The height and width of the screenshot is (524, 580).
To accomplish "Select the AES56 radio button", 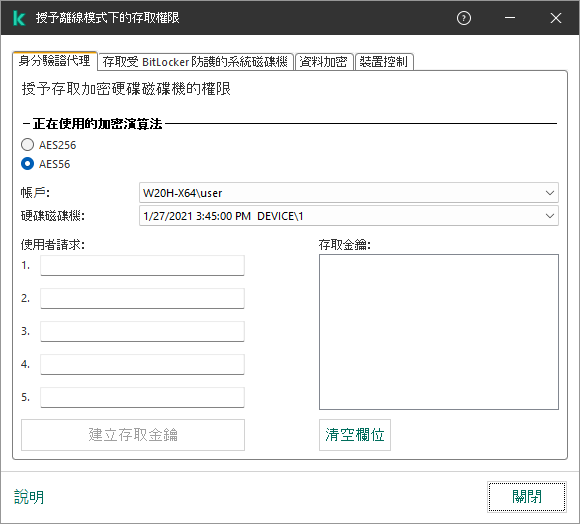I will coord(27,163).
